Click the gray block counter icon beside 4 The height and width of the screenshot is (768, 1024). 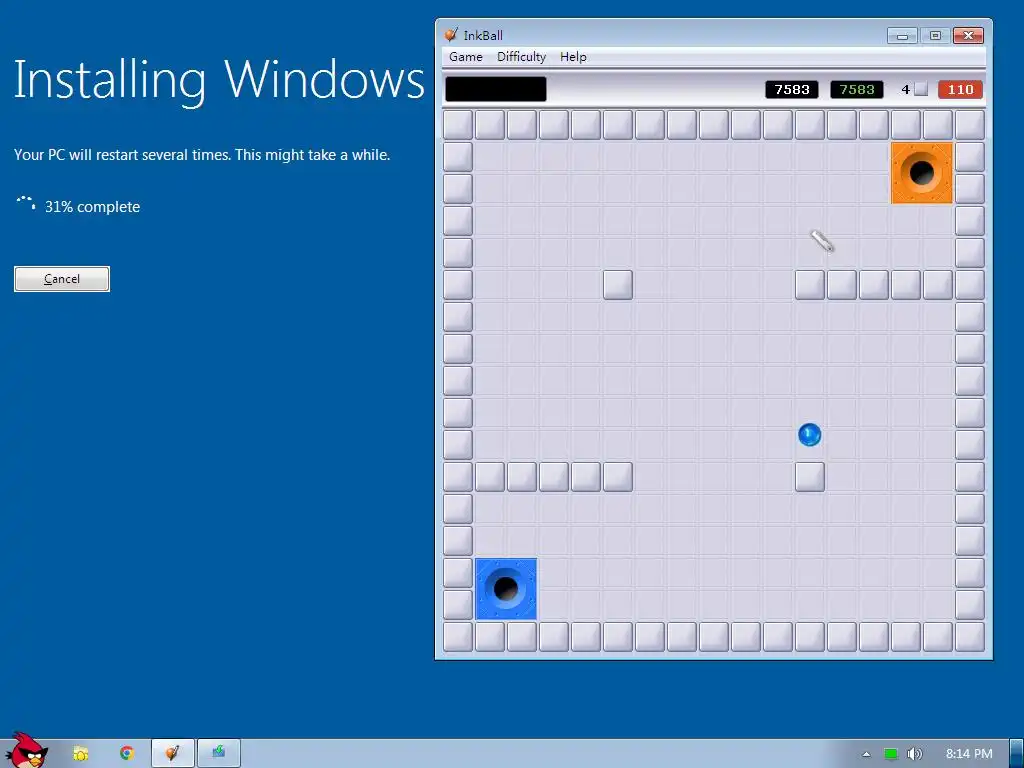[921, 89]
